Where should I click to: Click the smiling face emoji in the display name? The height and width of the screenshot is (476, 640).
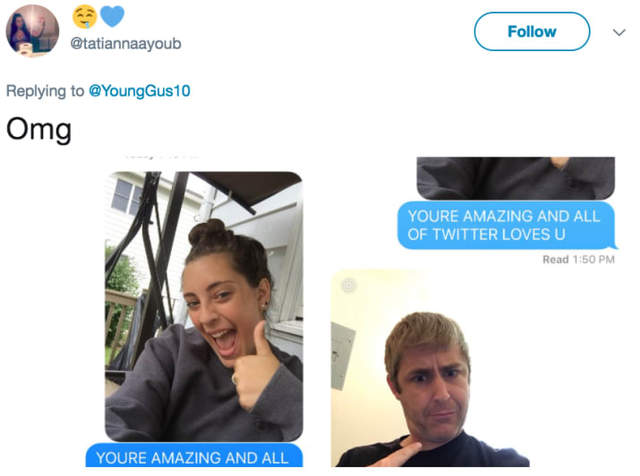pos(85,17)
